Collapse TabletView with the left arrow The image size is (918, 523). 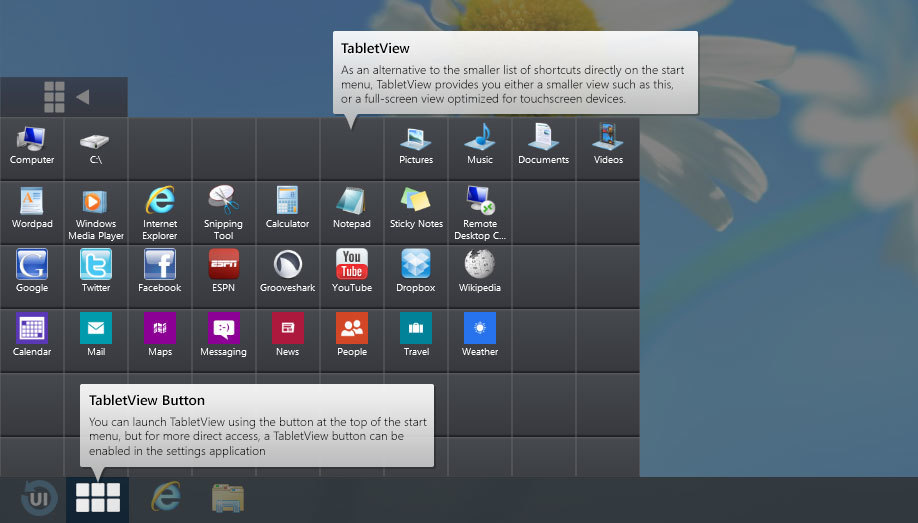click(x=83, y=97)
